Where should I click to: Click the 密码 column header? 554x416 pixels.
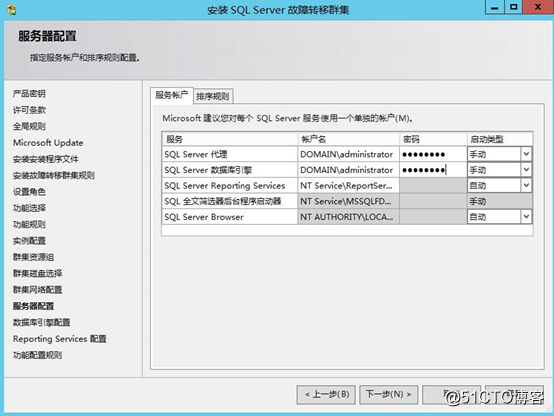click(x=433, y=139)
